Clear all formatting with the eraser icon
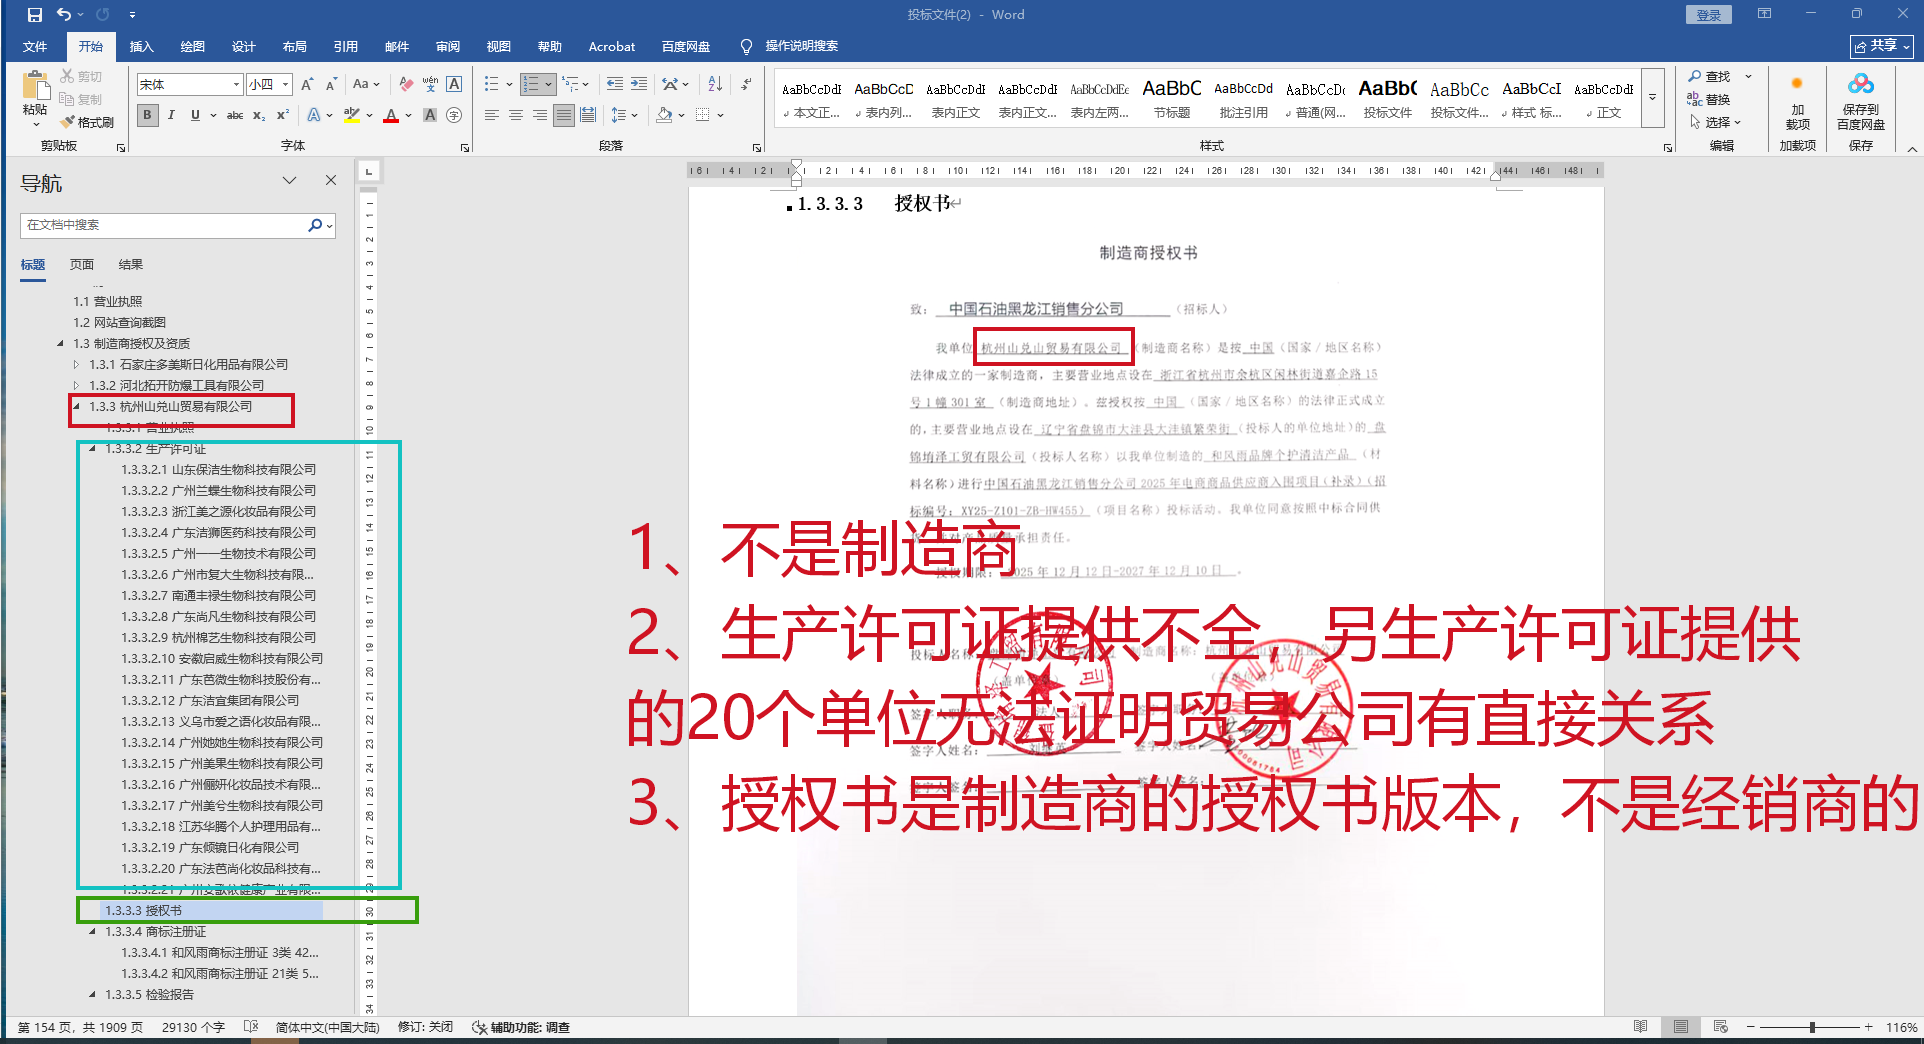The width and height of the screenshot is (1924, 1044). pos(406,85)
